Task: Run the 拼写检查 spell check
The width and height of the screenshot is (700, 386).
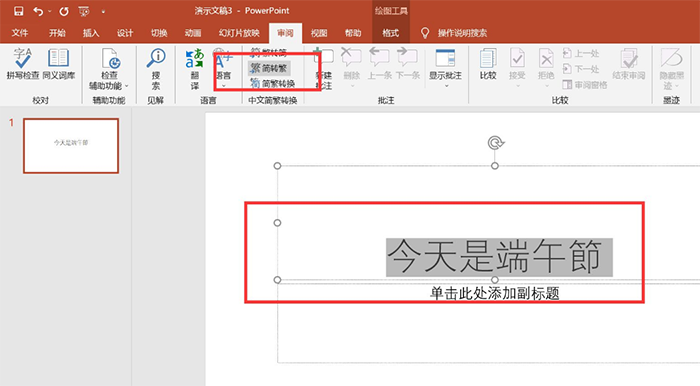Action: point(22,64)
